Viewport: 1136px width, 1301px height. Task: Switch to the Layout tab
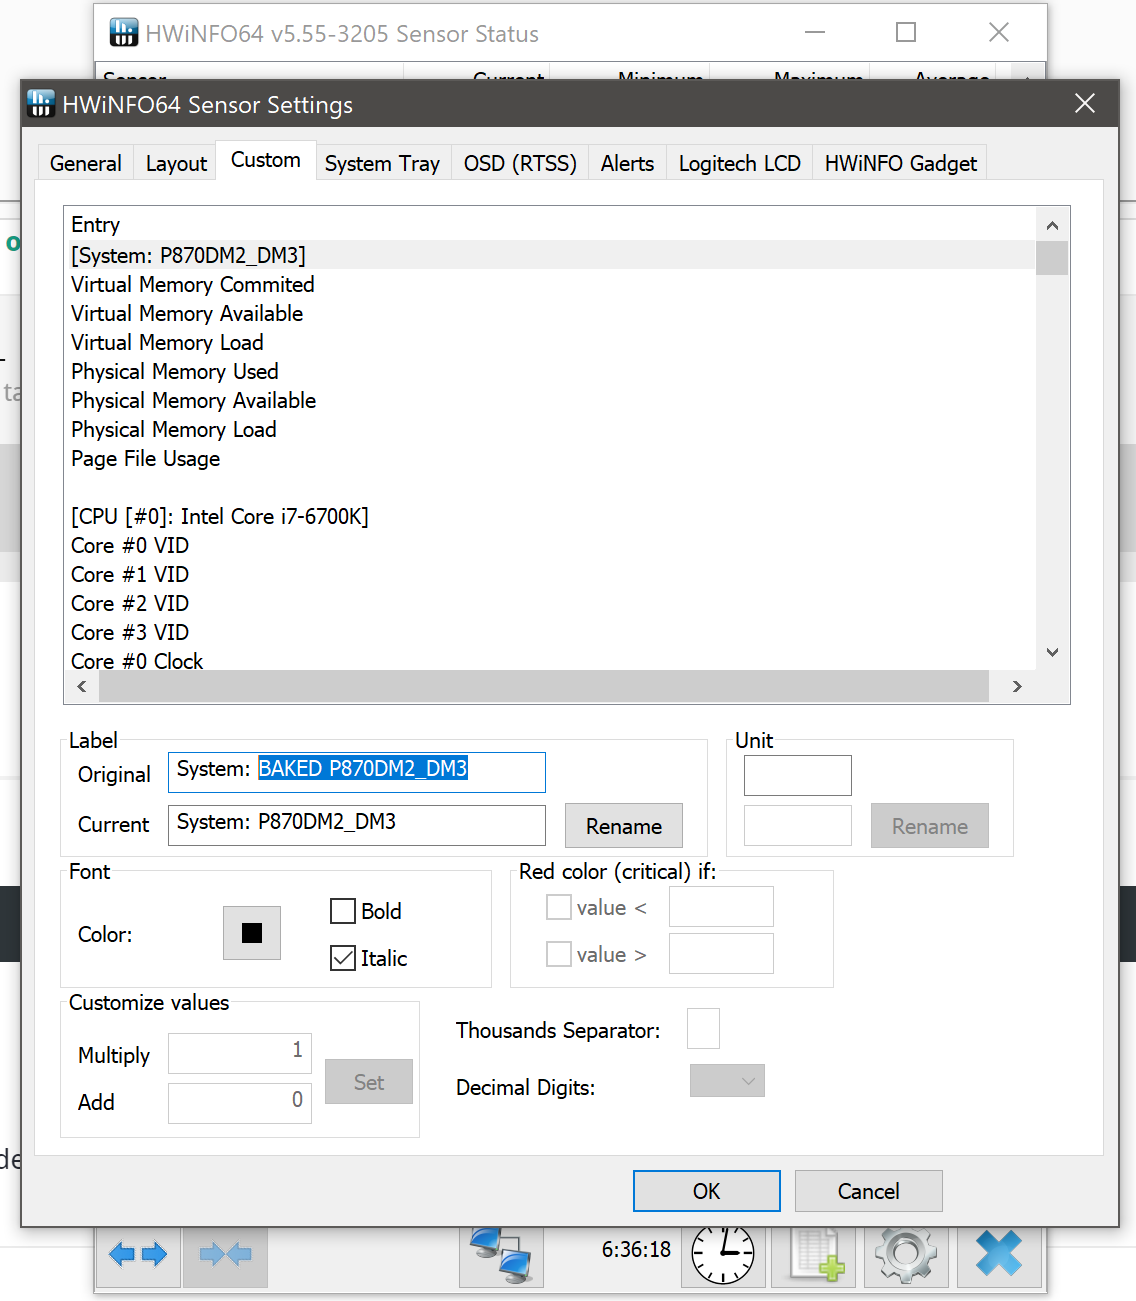click(176, 163)
